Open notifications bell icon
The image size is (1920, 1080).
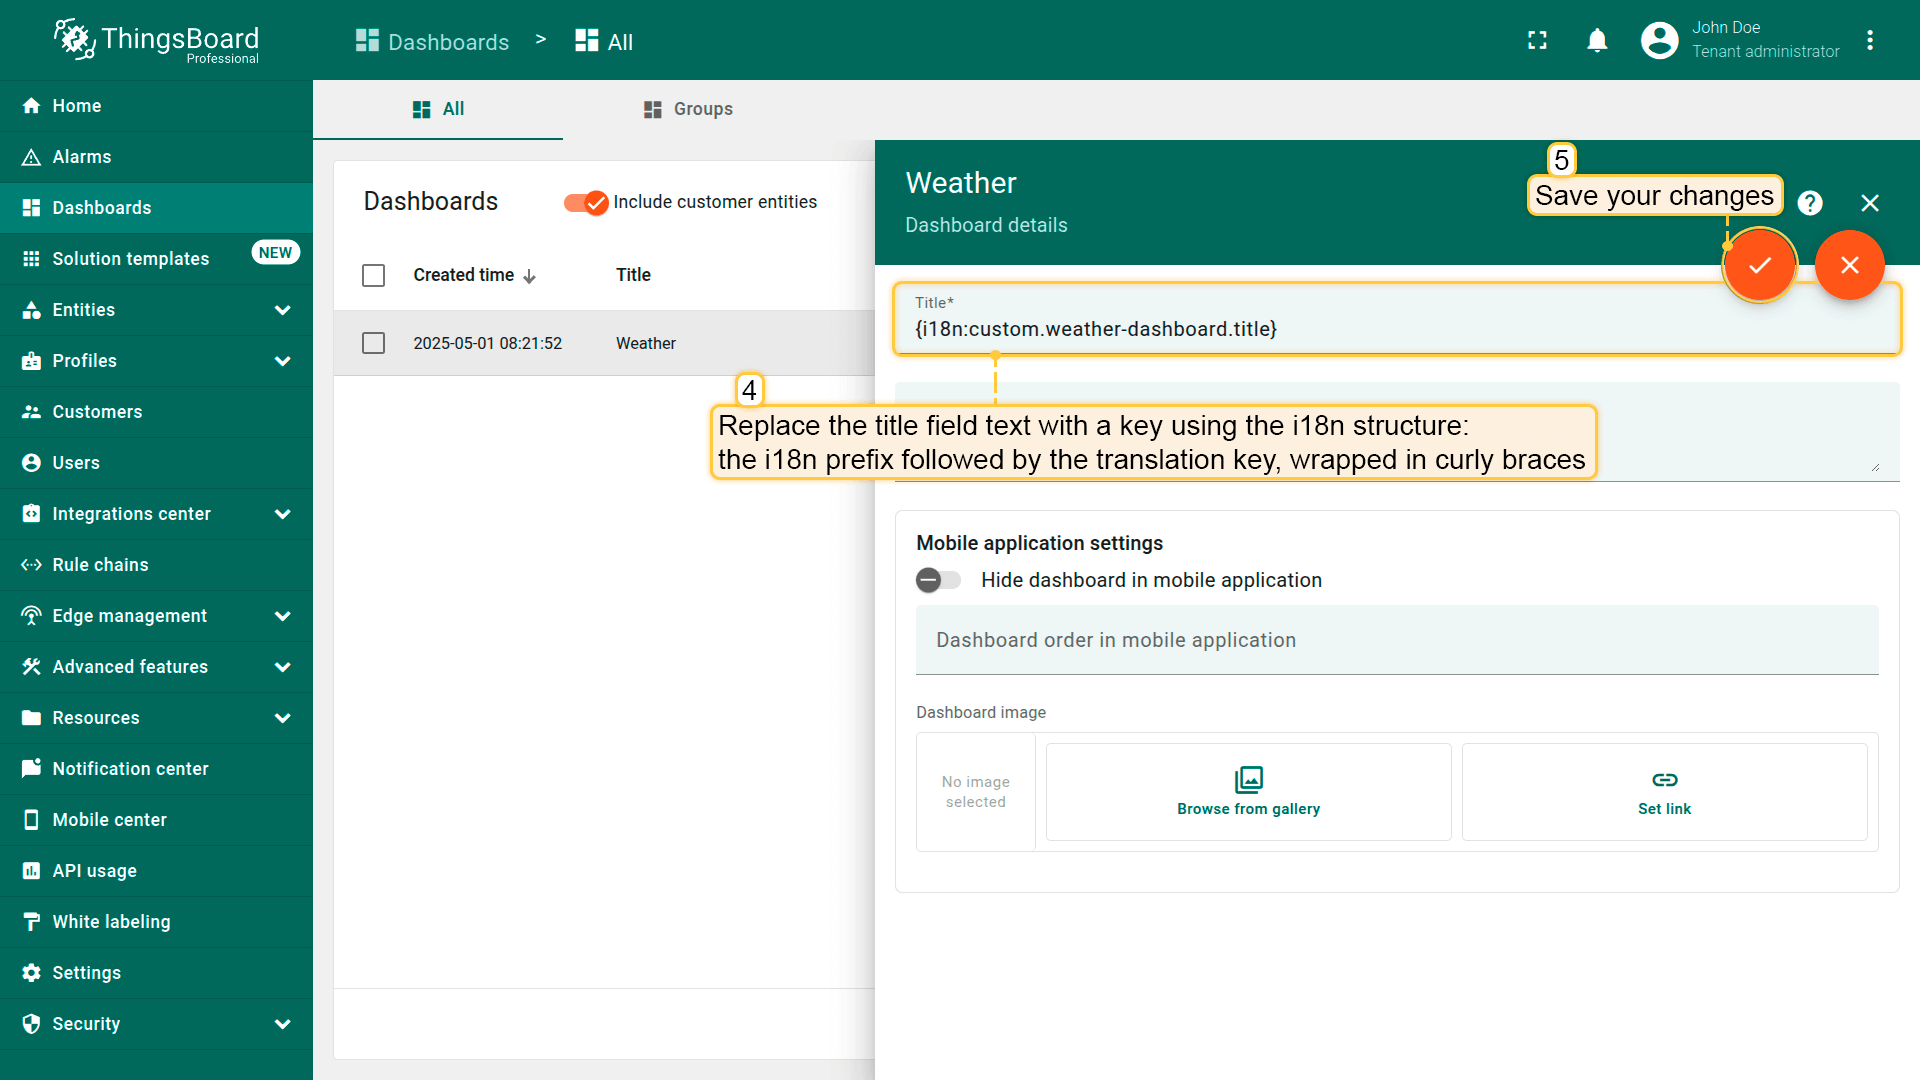(x=1597, y=41)
